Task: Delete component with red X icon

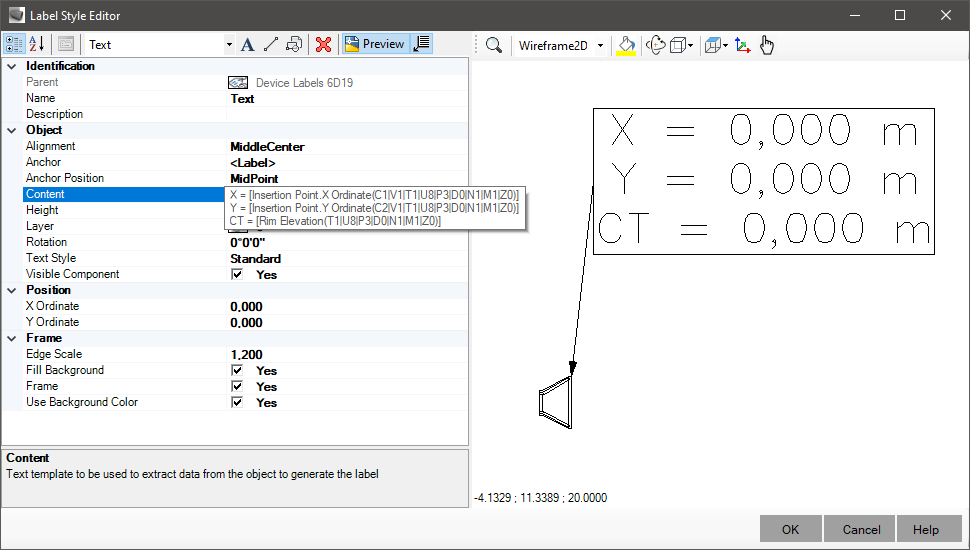Action: click(323, 44)
